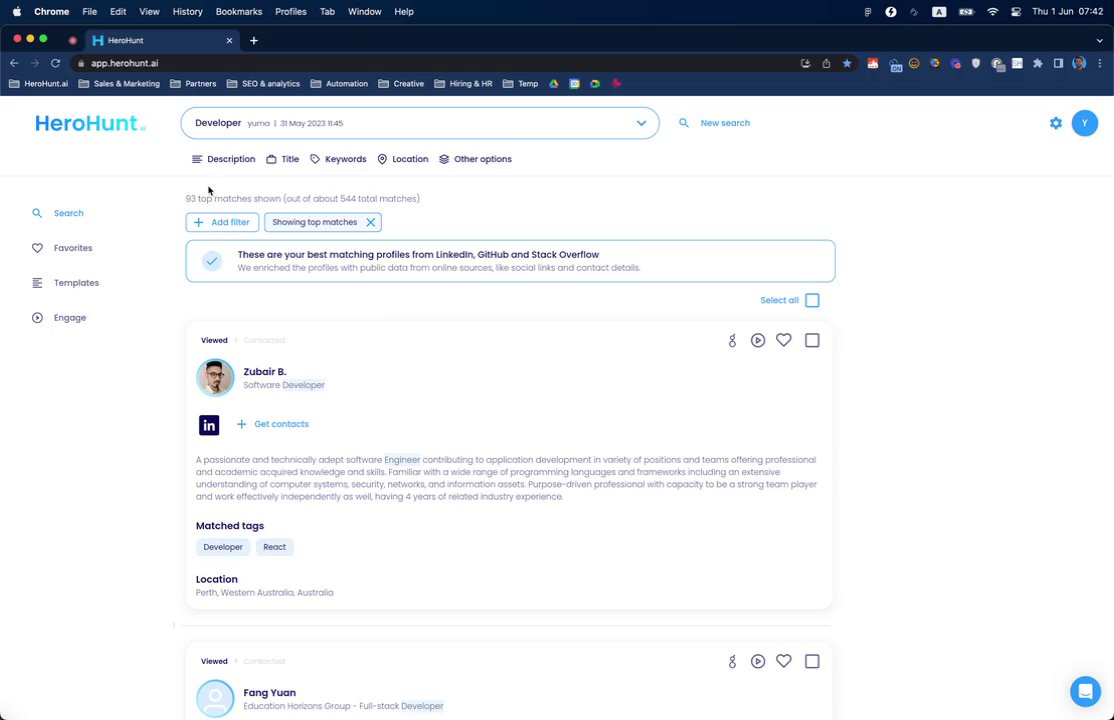Open HeroHunt.ai bookmarks folder
The height and width of the screenshot is (720, 1114).
coord(38,84)
